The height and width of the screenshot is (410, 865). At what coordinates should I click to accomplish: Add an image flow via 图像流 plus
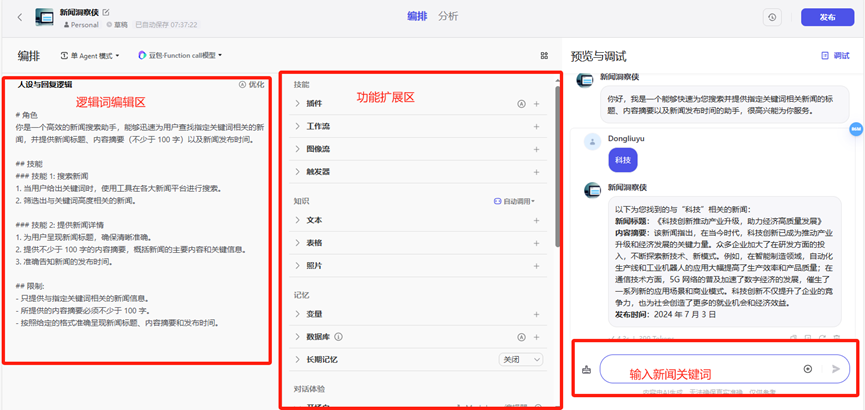coord(536,149)
